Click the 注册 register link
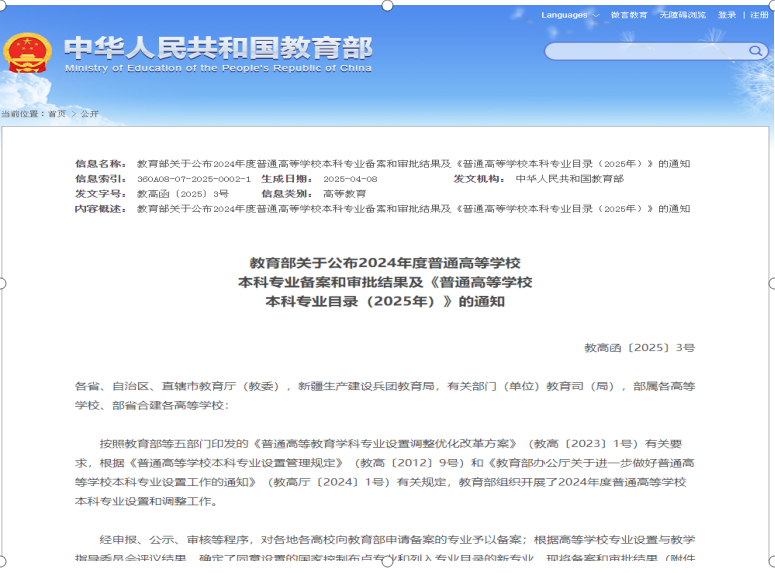Image resolution: width=775 pixels, height=573 pixels. pyautogui.click(x=759, y=15)
